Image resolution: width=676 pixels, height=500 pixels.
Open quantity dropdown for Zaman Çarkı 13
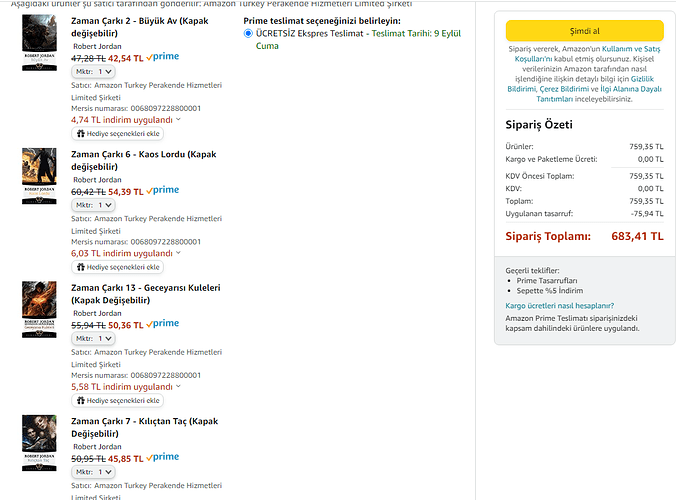point(93,338)
